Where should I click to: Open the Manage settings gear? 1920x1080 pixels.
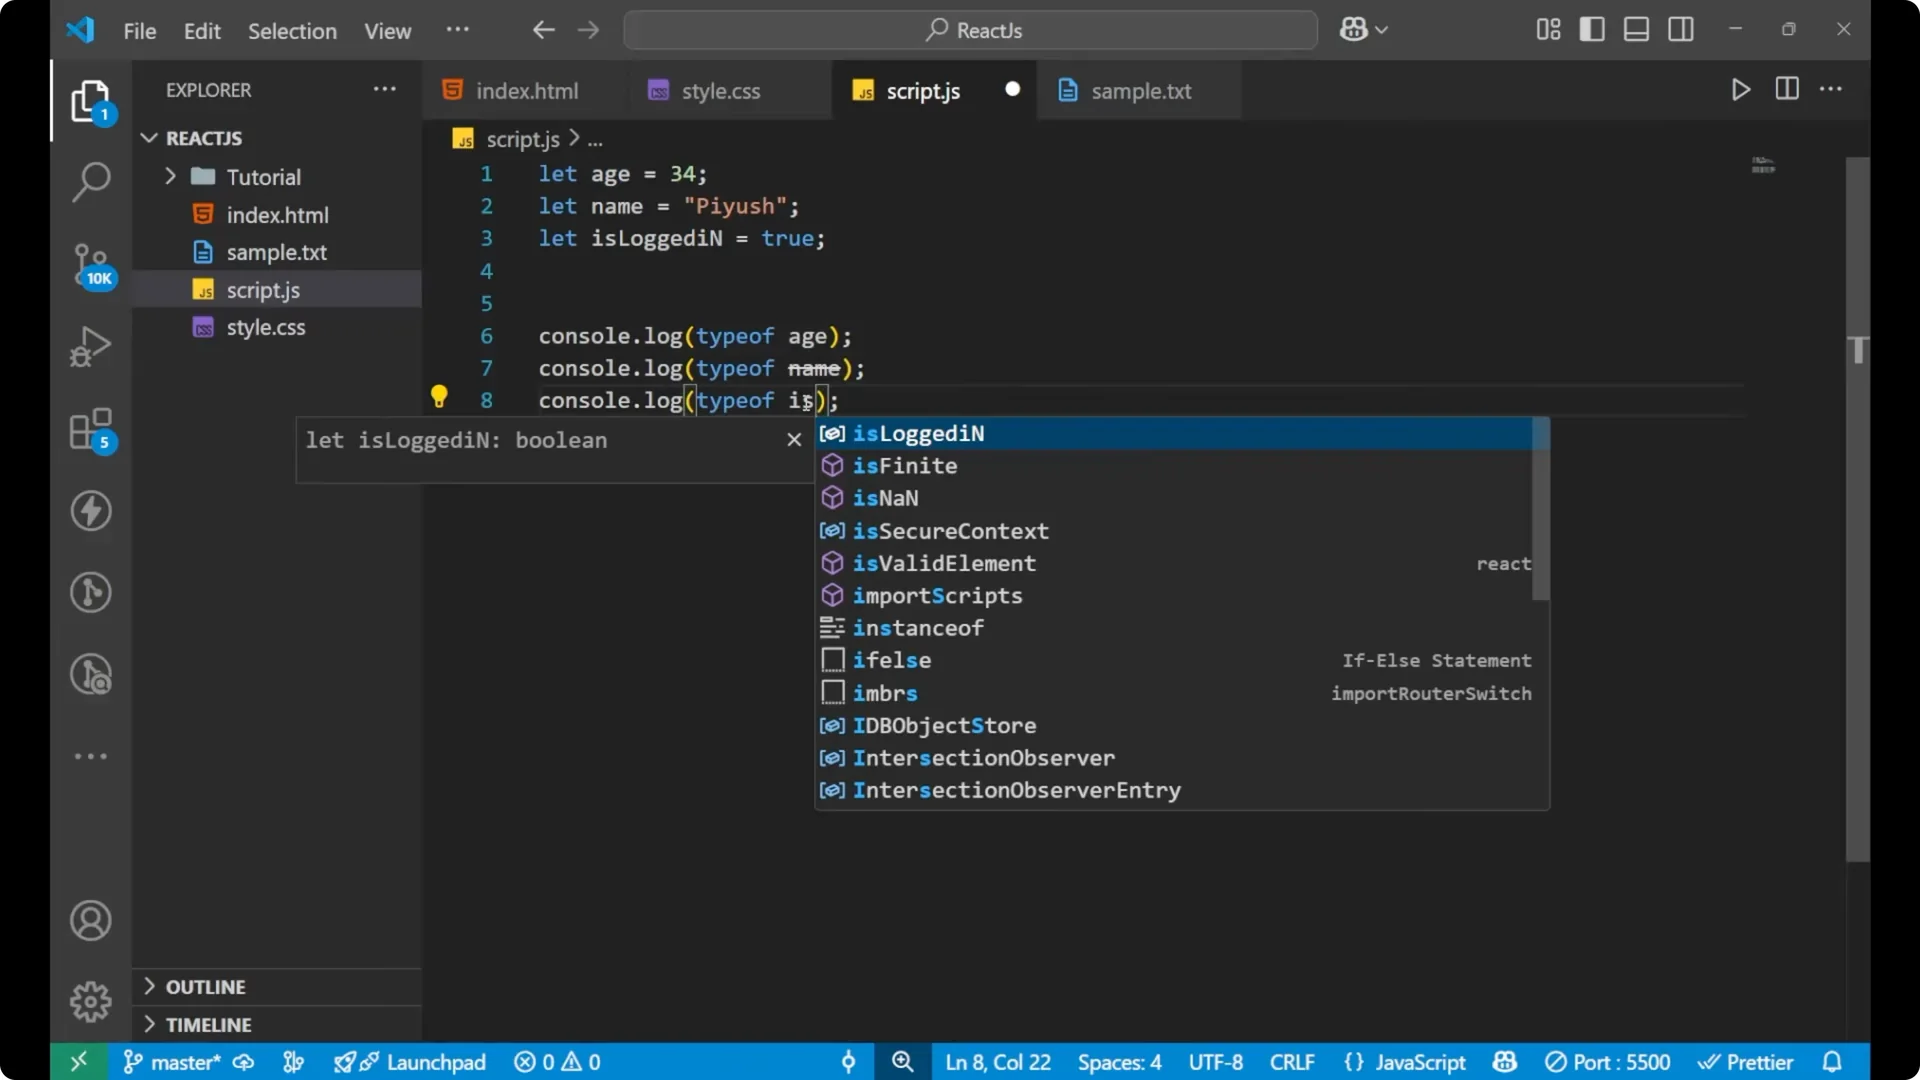[91, 1001]
